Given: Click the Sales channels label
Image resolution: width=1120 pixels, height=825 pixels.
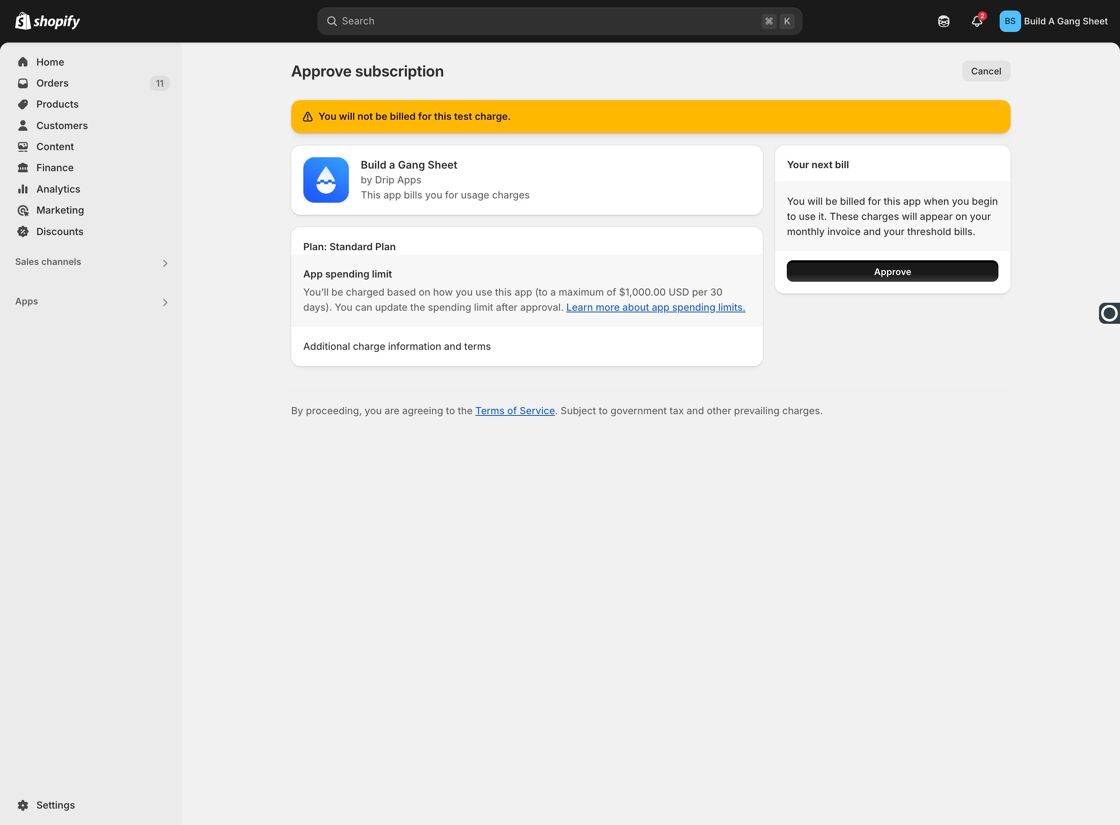Looking at the screenshot, I should [x=48, y=262].
